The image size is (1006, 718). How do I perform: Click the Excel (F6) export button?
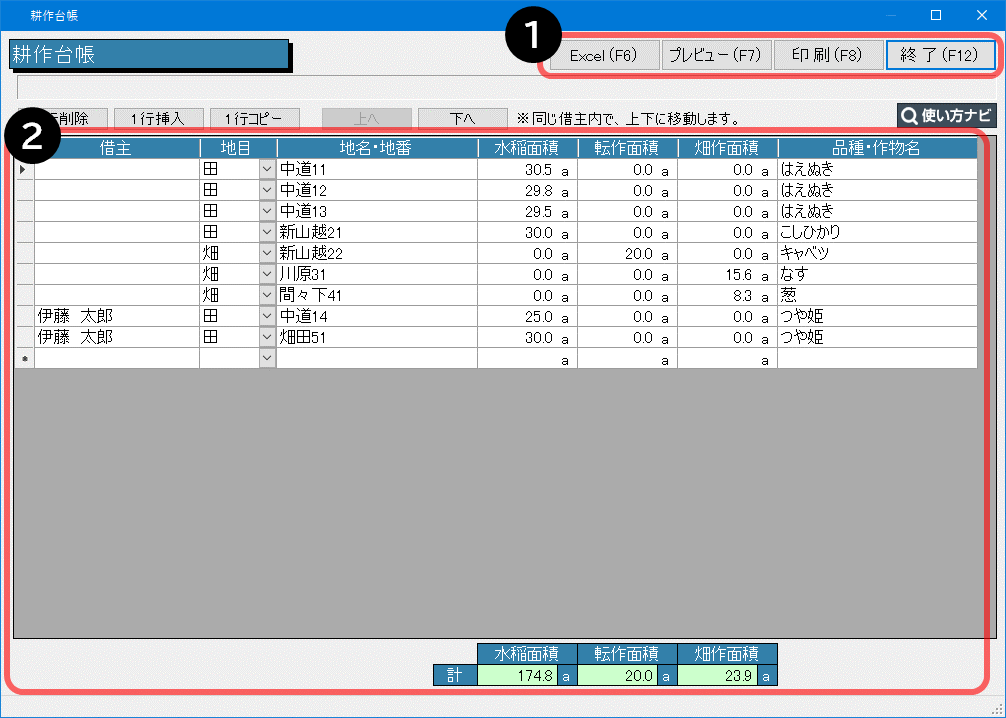click(x=603, y=55)
